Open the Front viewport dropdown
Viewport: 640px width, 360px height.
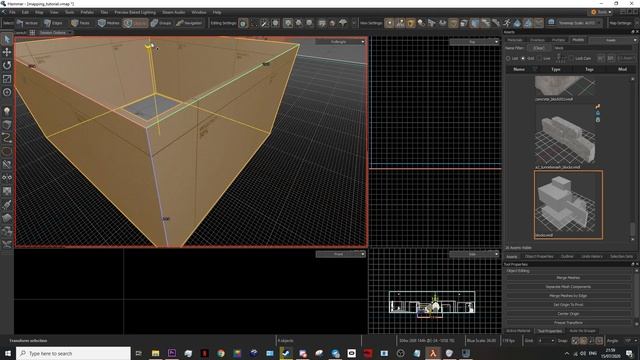tap(340, 254)
